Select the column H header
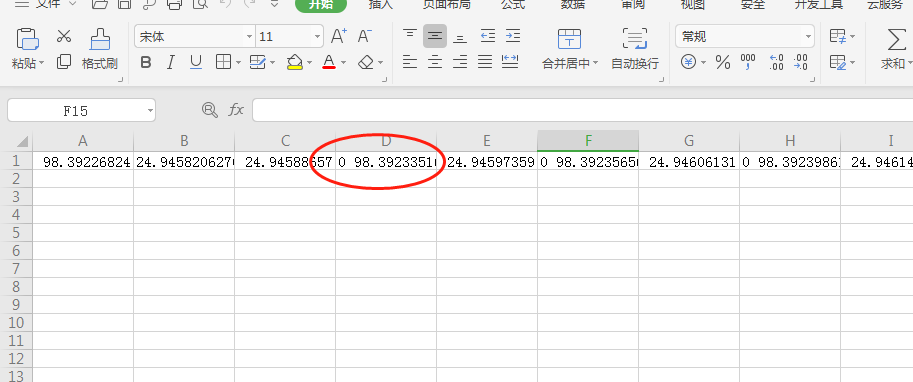The width and height of the screenshot is (913, 382). (790, 140)
